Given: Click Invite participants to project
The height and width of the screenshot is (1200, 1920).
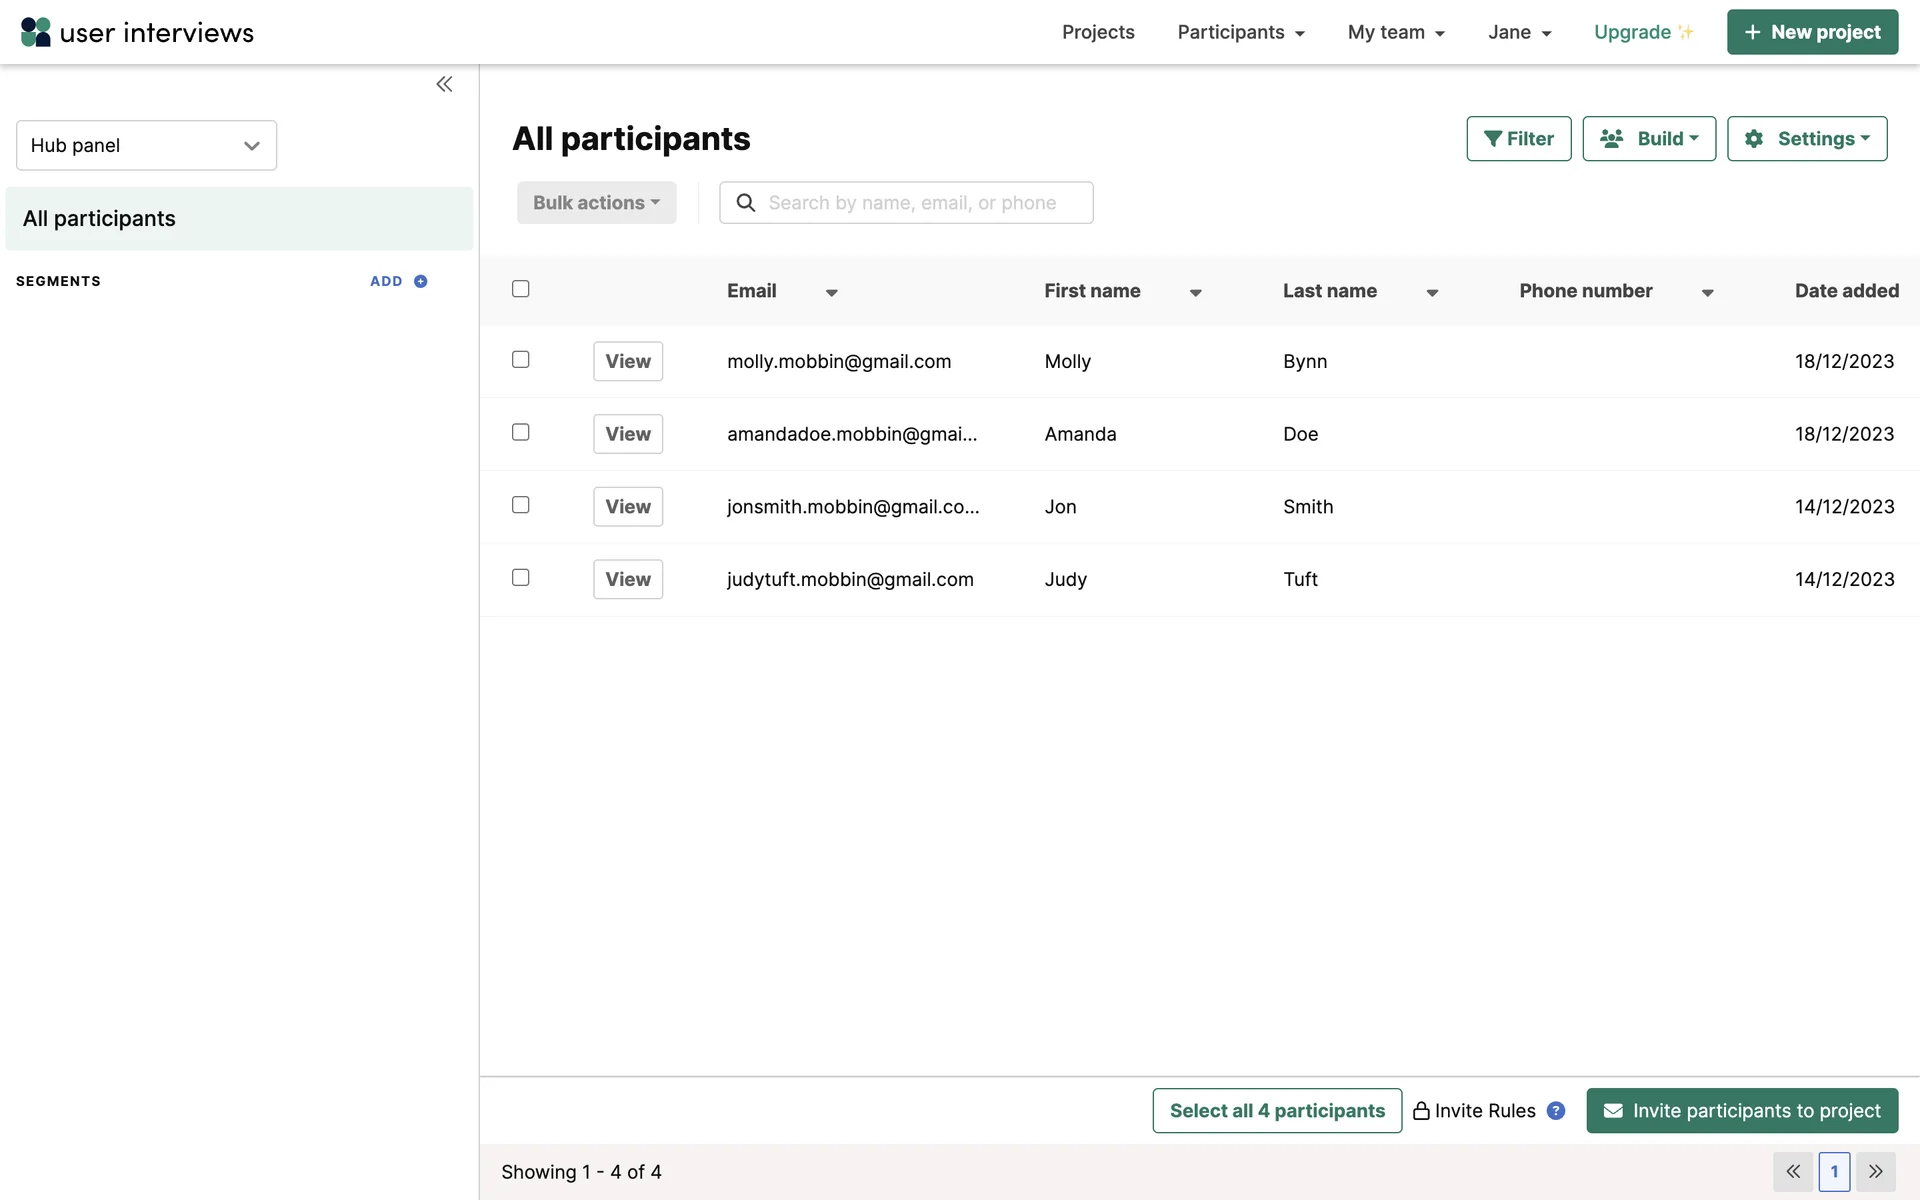Looking at the screenshot, I should (1741, 1111).
